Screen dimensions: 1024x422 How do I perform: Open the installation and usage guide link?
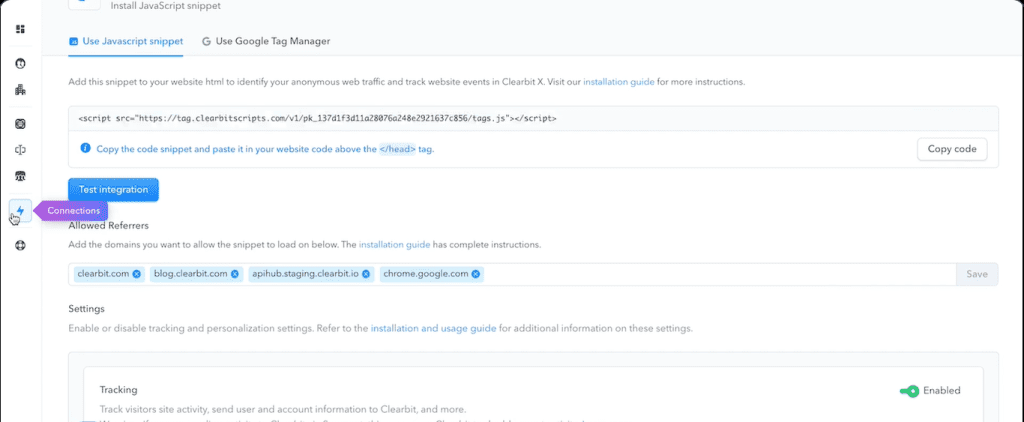434,328
